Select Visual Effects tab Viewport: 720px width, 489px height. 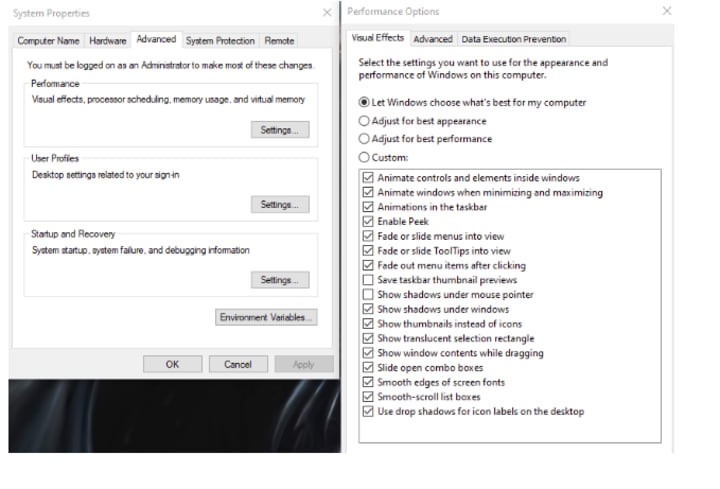point(377,38)
